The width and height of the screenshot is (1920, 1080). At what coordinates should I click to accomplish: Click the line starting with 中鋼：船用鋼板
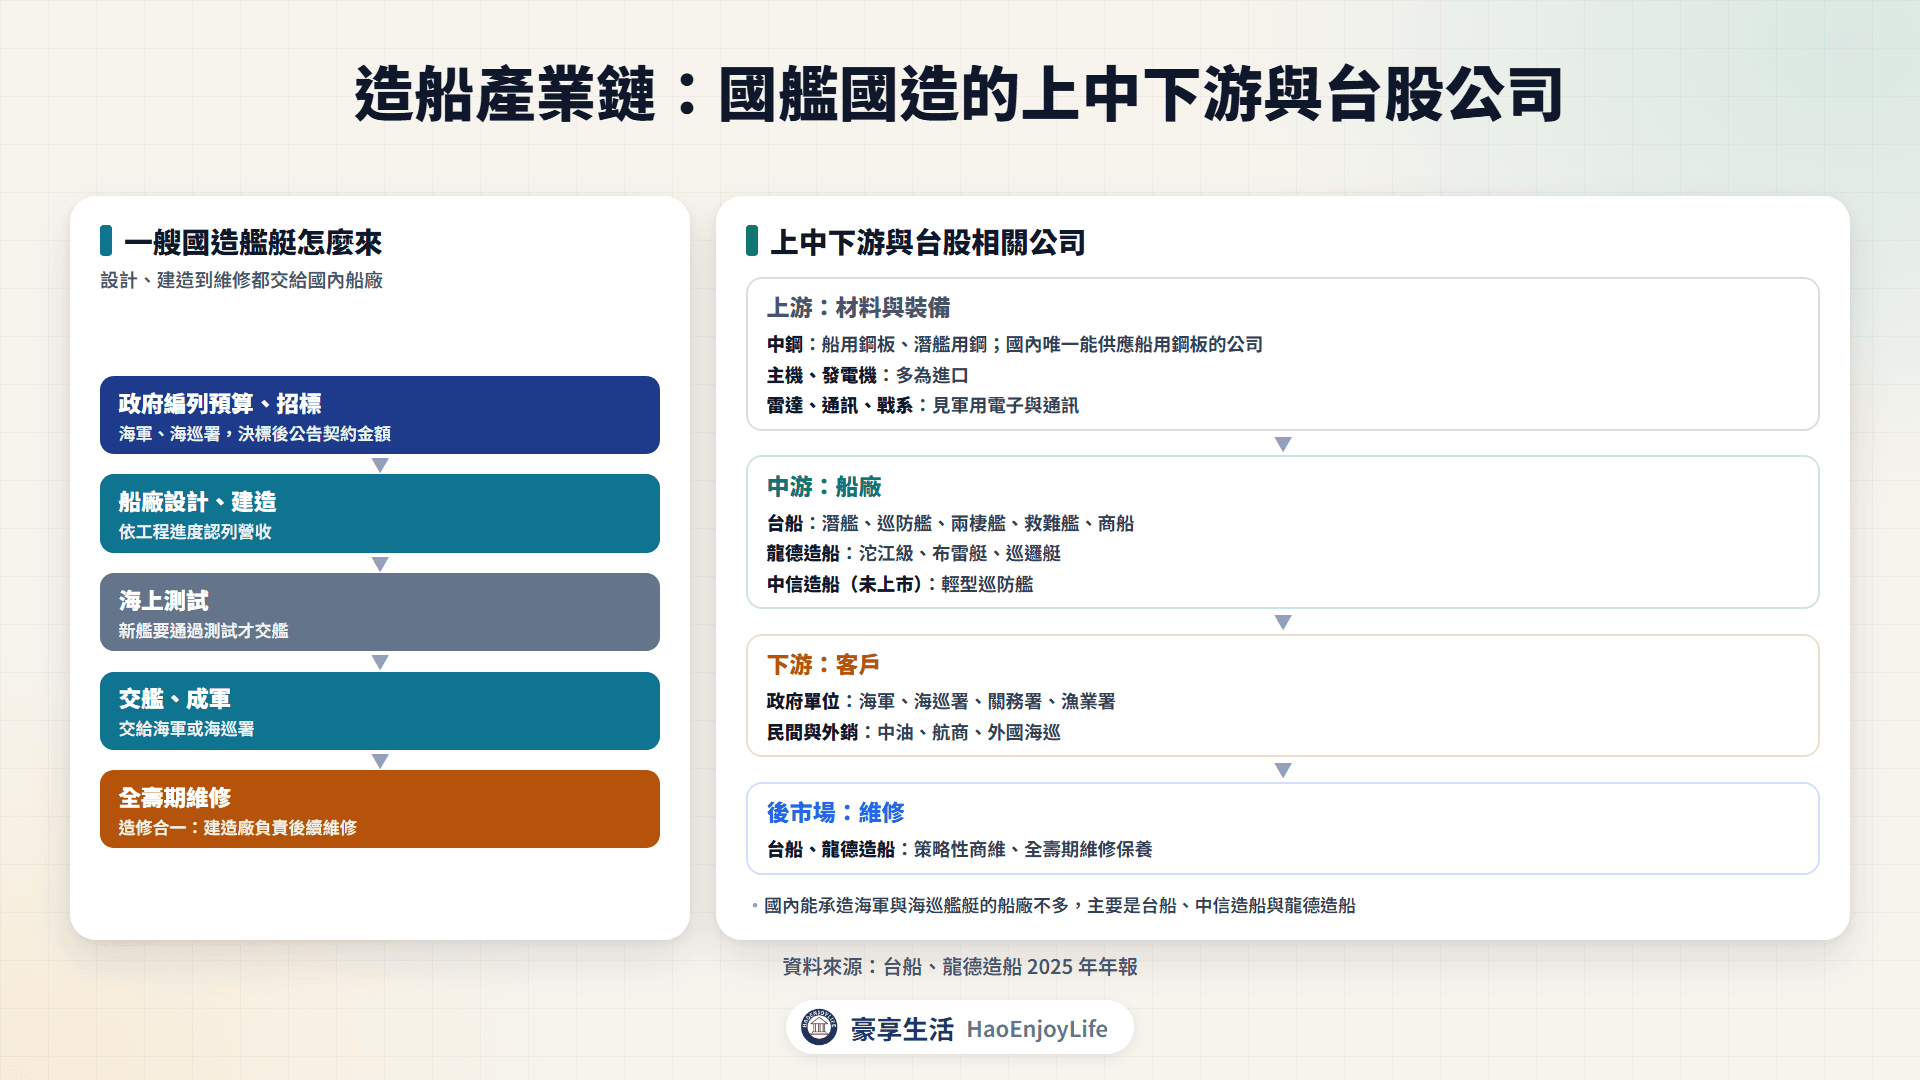(1015, 345)
